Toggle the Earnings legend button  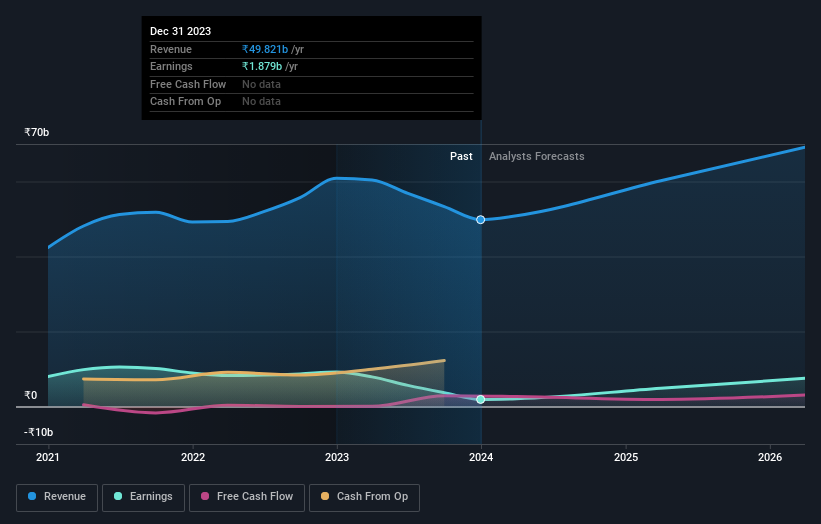point(143,497)
